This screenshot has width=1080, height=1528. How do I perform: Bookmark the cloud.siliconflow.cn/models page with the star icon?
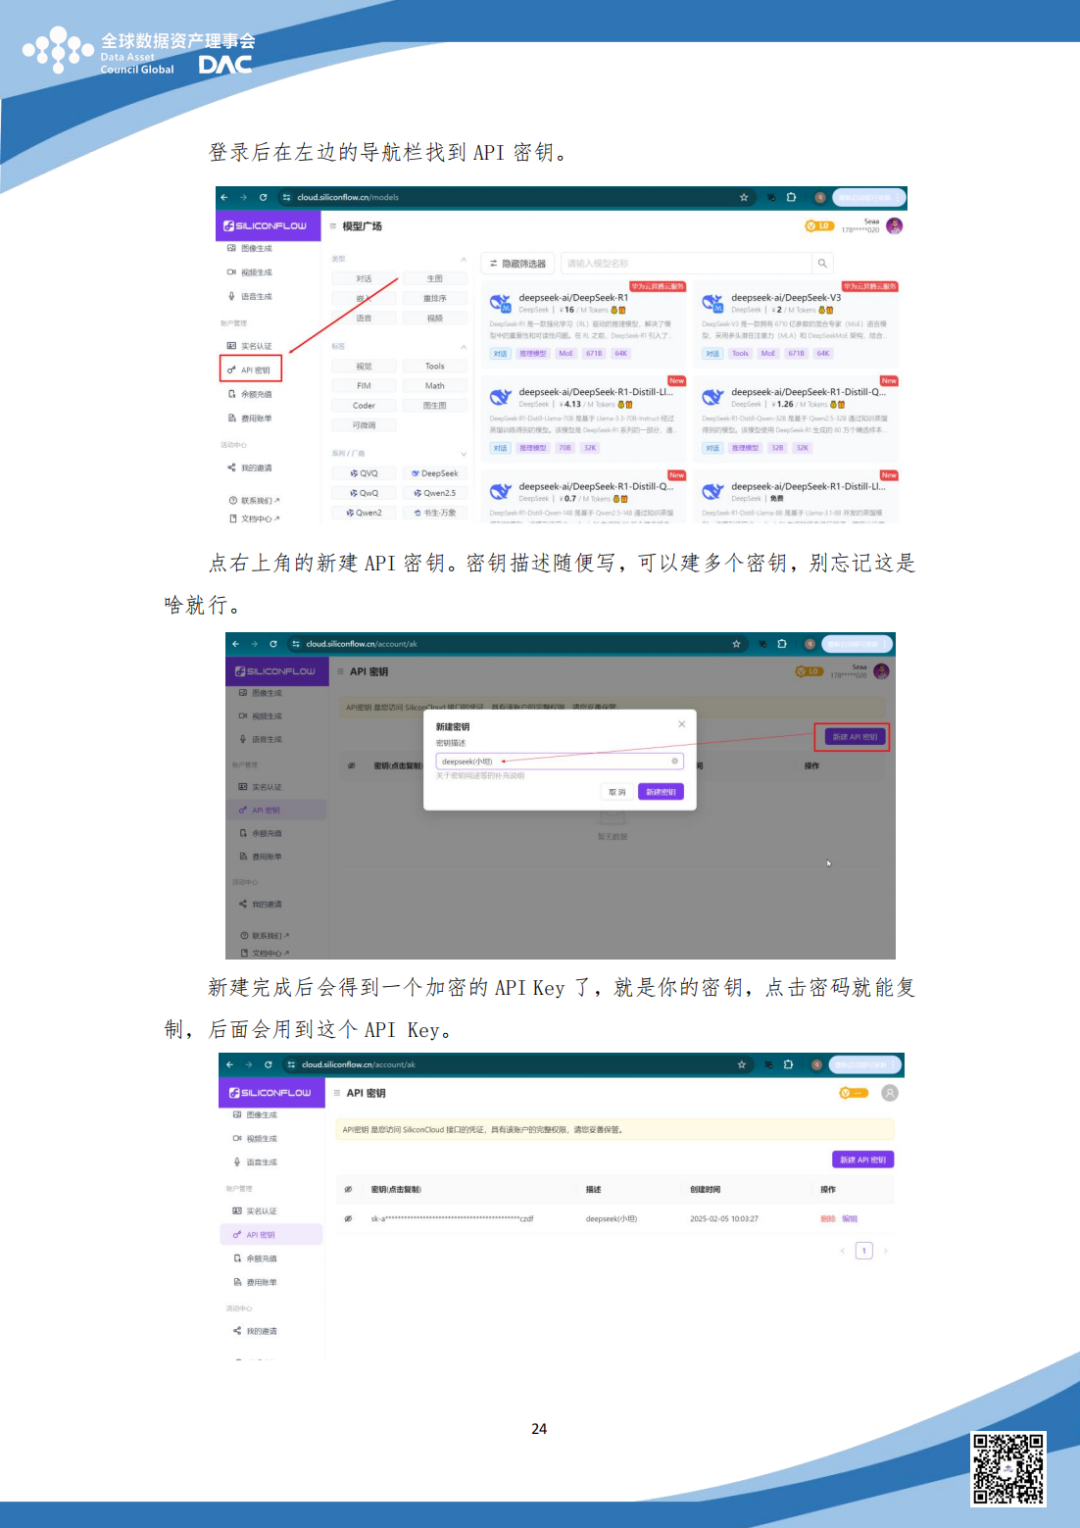(744, 197)
